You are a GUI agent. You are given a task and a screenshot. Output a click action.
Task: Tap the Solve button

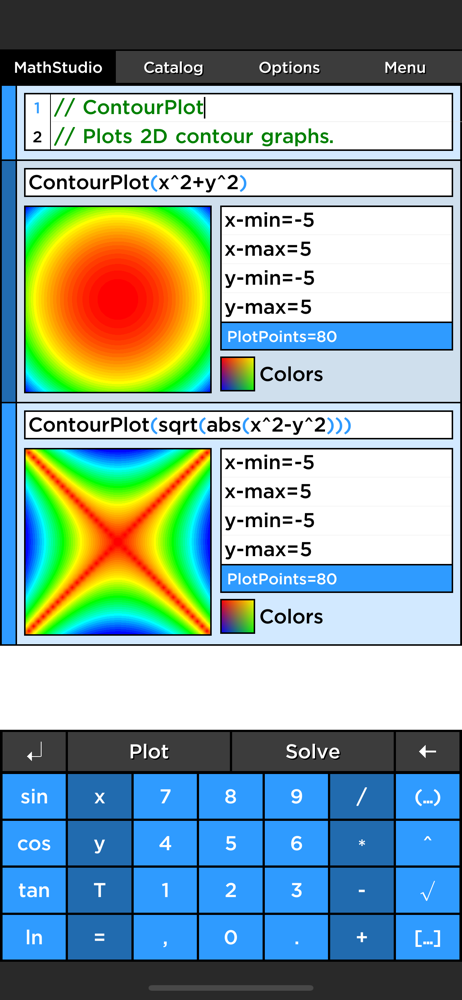tap(313, 752)
